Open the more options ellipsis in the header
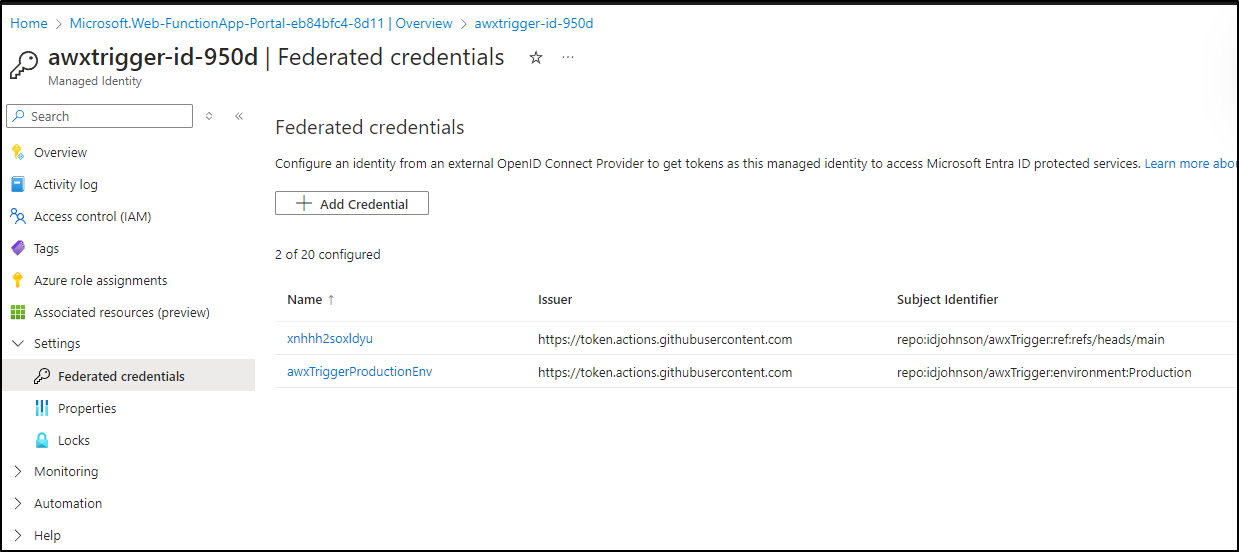 (568, 58)
